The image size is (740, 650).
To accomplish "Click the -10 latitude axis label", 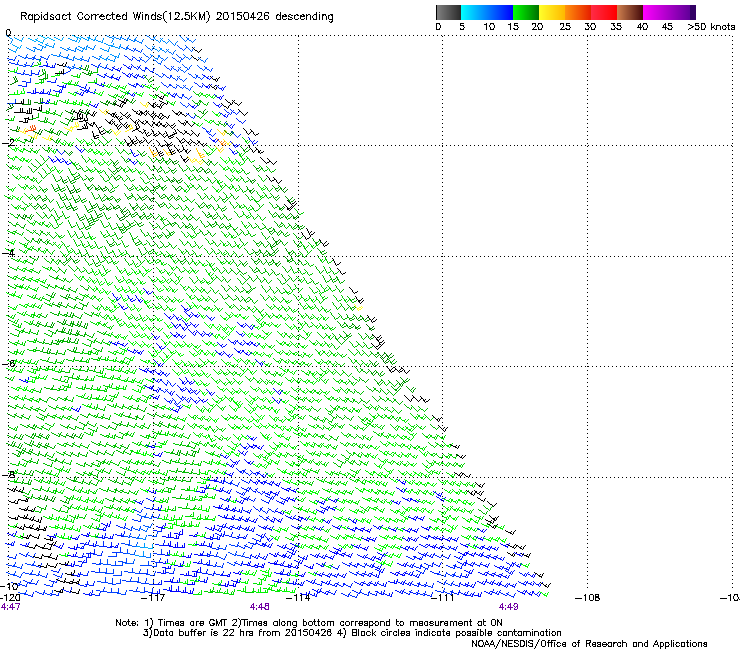I will click(10, 586).
